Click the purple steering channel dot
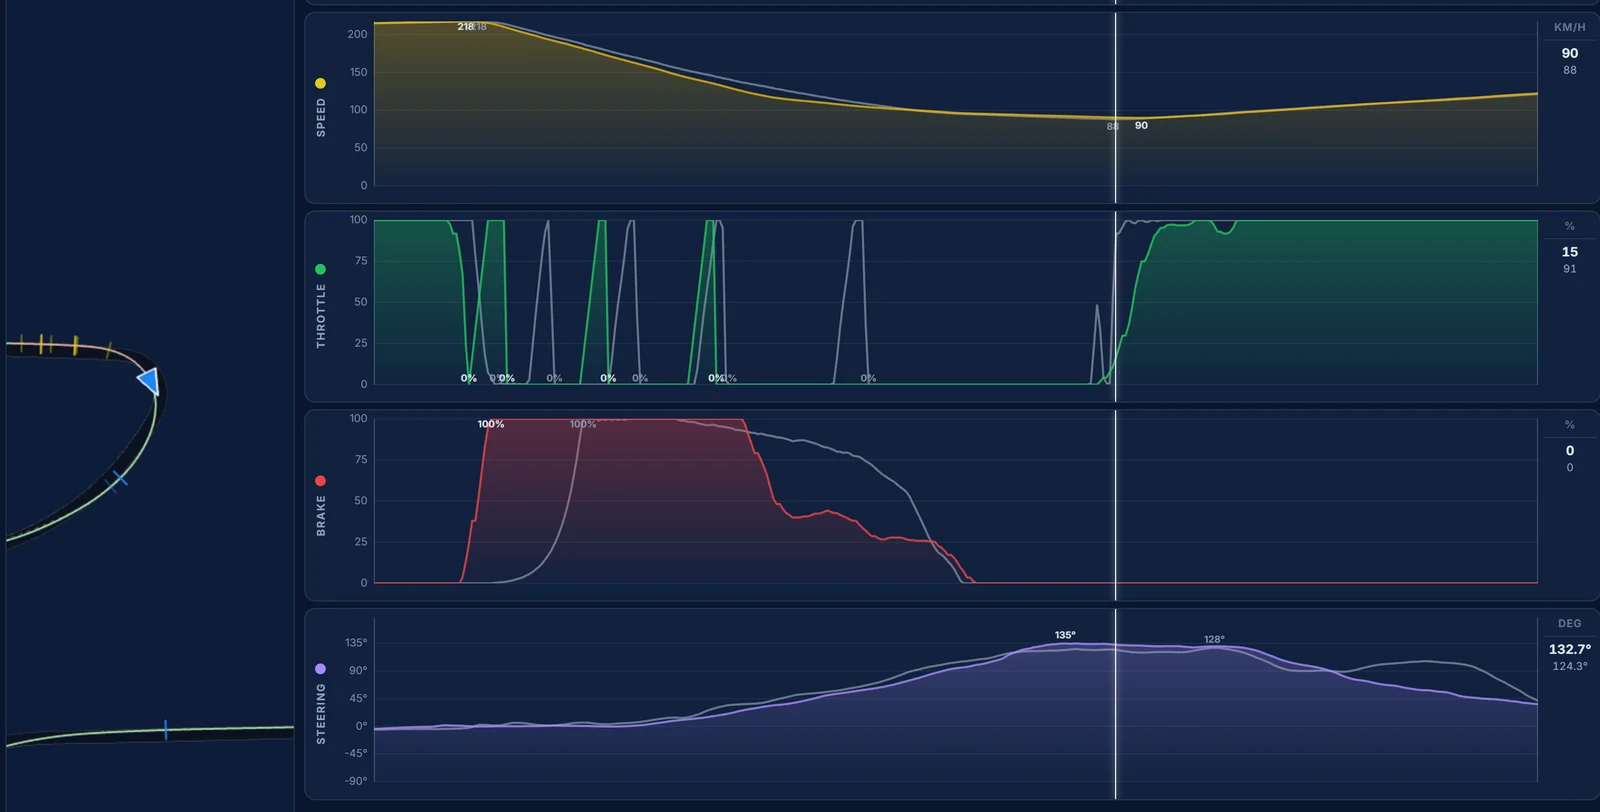 tap(320, 668)
